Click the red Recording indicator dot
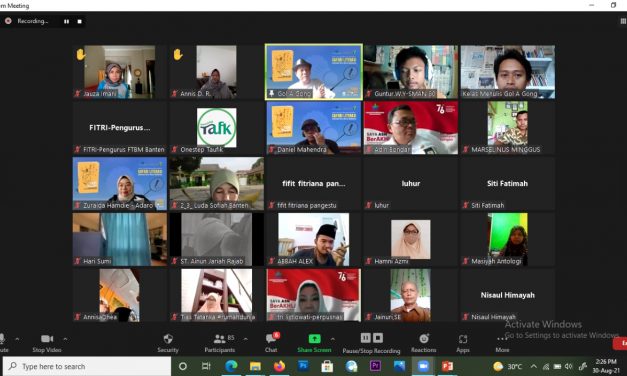Viewport: 627px width, 376px height. (x=8, y=21)
